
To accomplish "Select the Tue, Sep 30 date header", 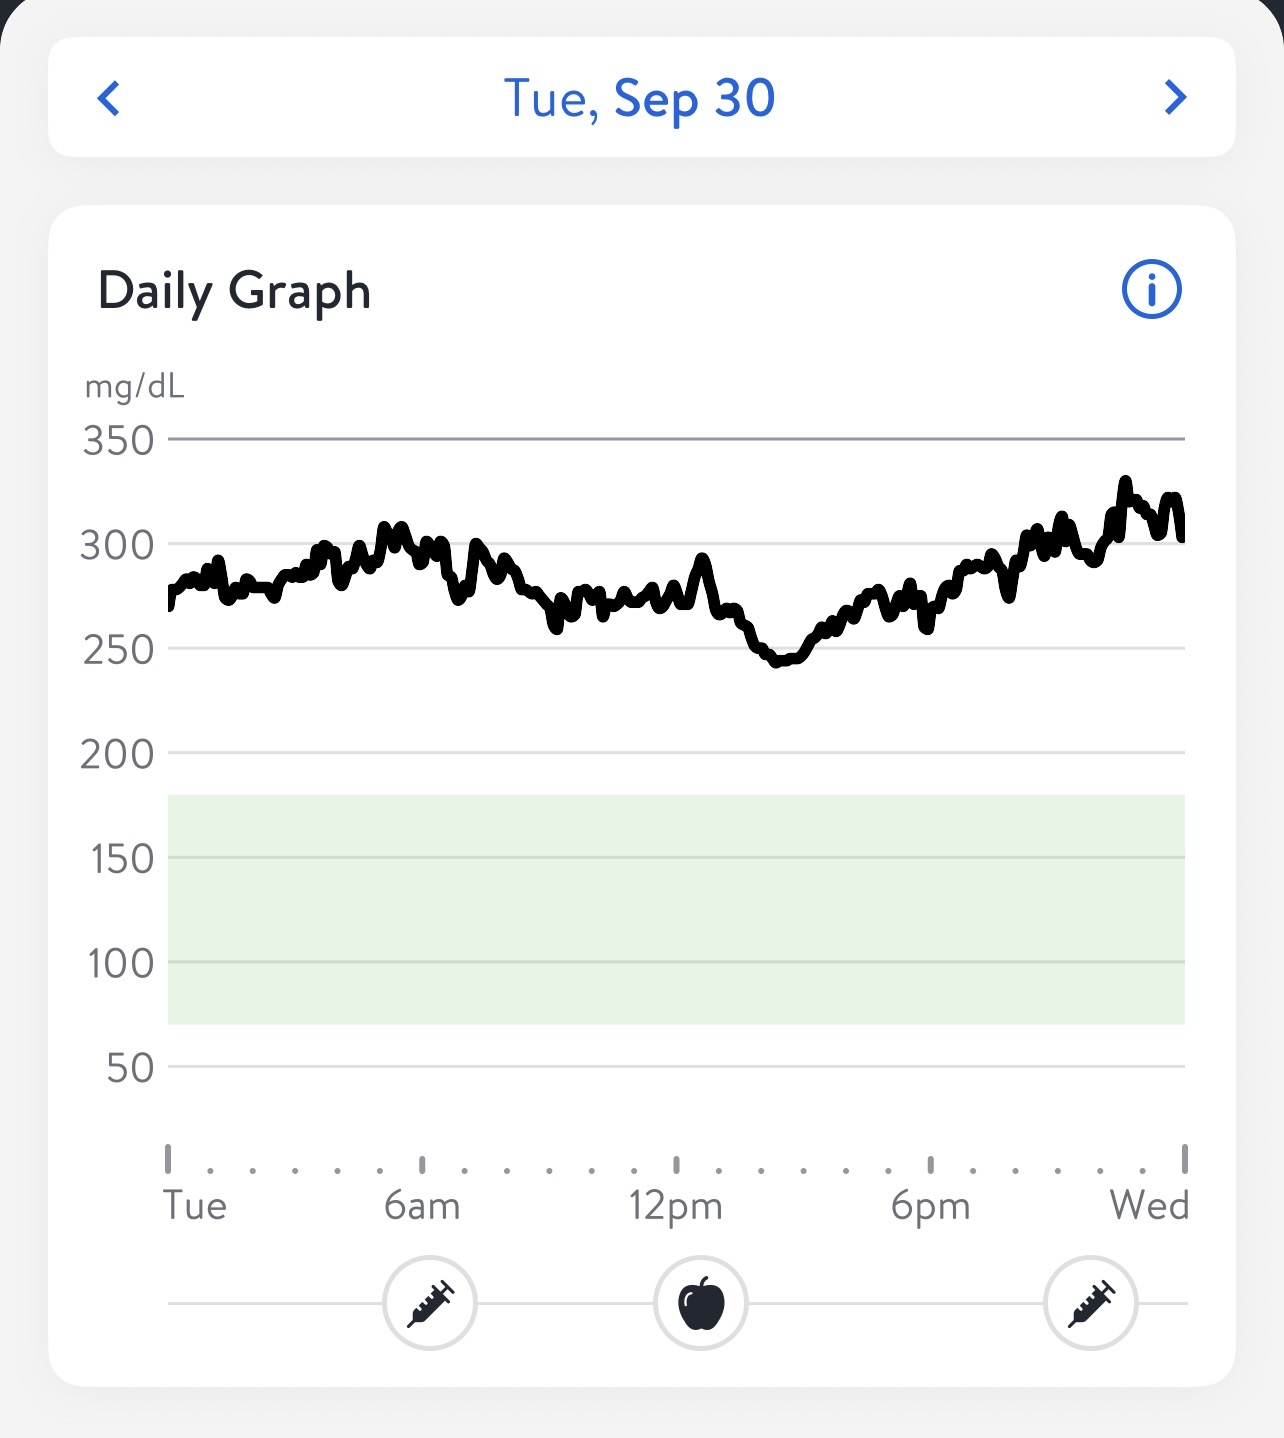I will [640, 98].
